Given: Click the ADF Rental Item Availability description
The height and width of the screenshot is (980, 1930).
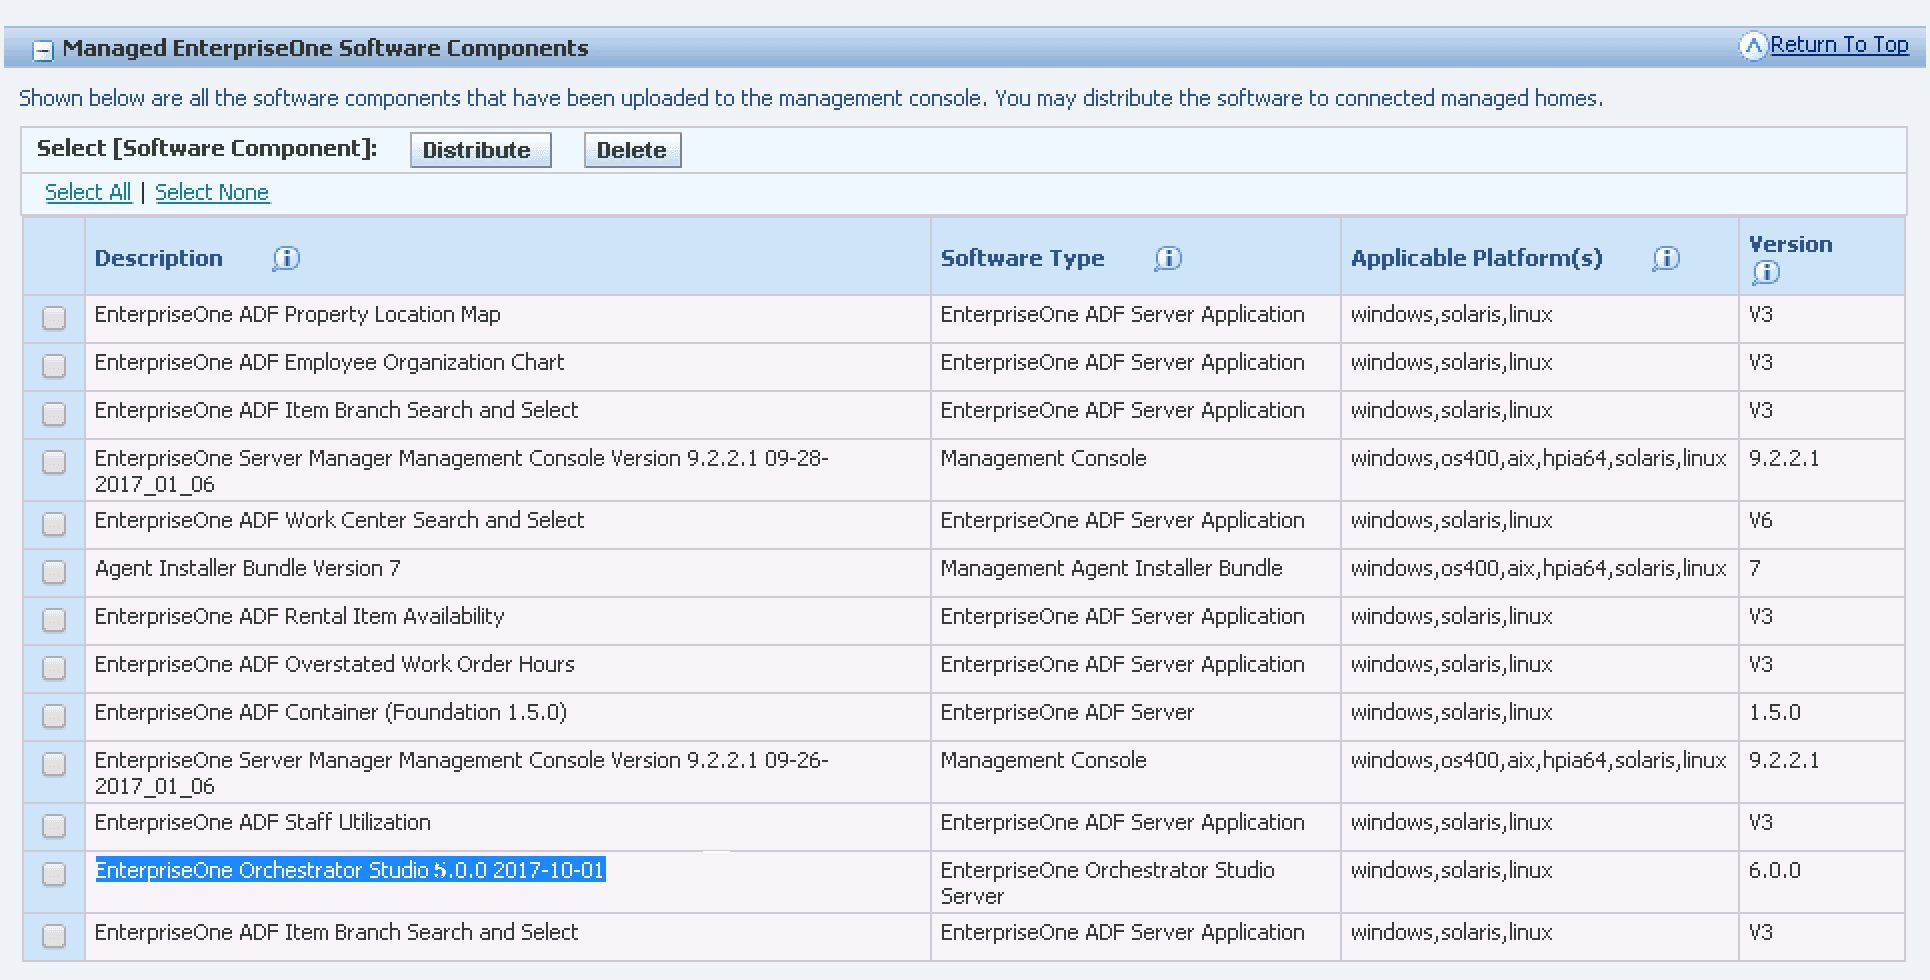Looking at the screenshot, I should pyautogui.click(x=299, y=616).
